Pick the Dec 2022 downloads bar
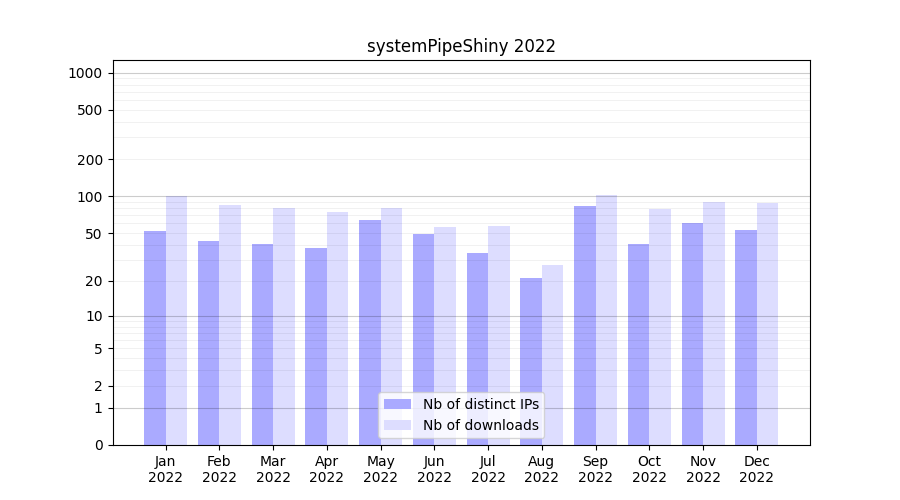This screenshot has height=500, width=900. tap(767, 324)
